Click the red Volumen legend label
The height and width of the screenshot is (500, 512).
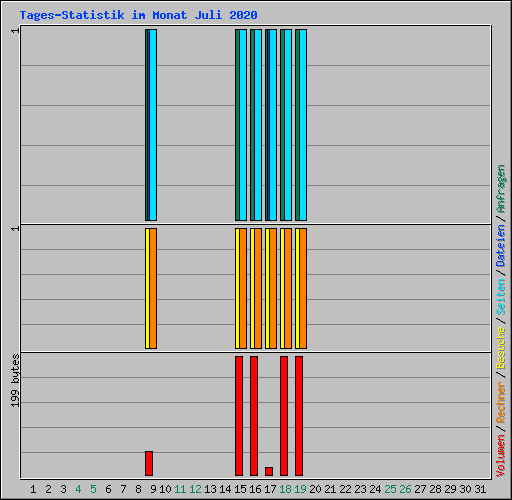tap(501, 456)
